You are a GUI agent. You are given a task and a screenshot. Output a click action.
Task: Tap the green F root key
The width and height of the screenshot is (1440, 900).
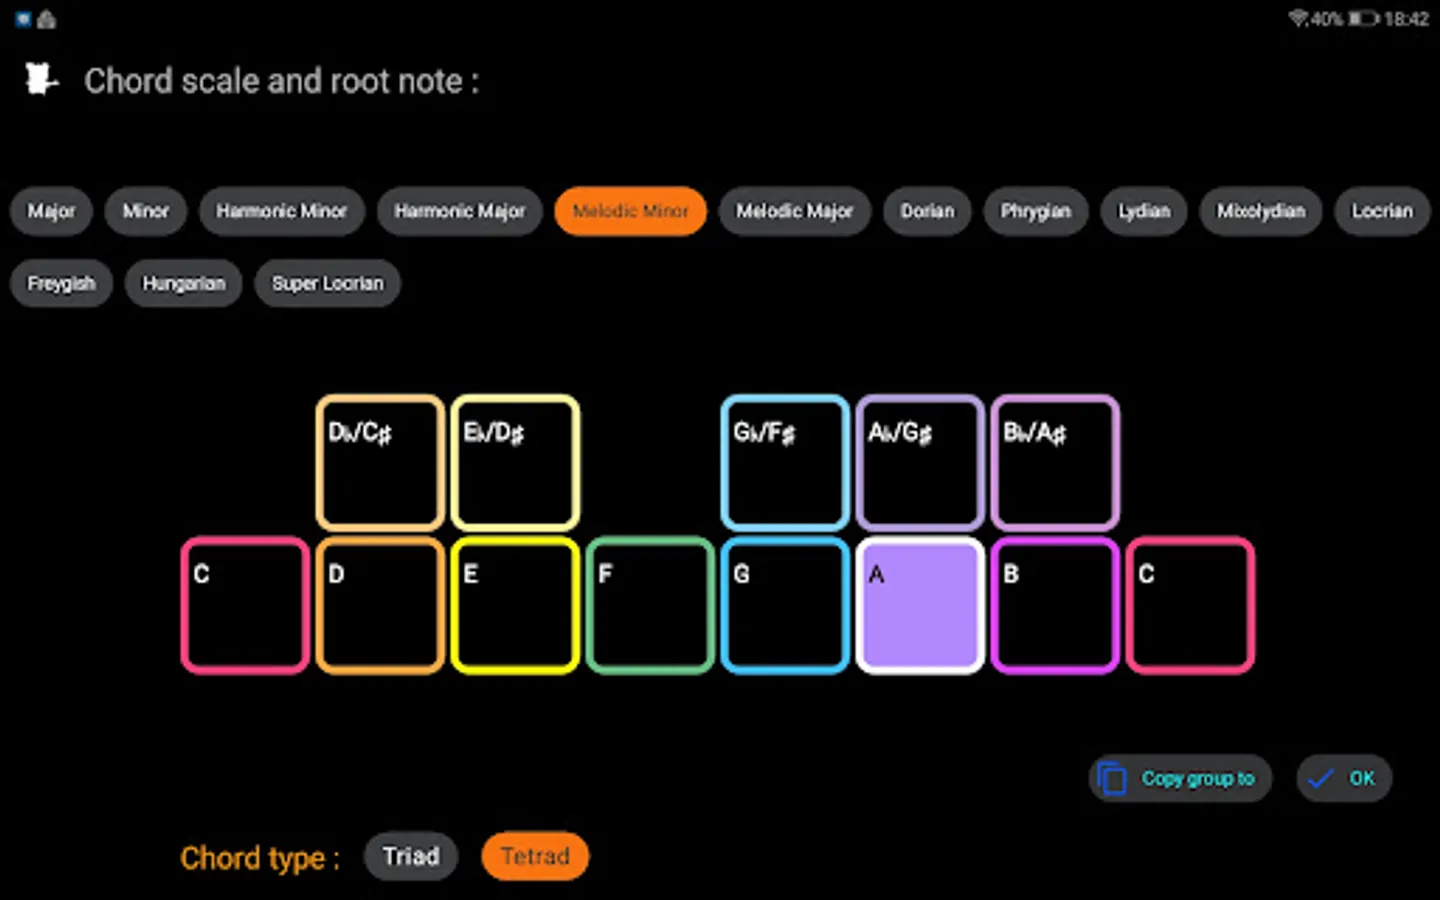[x=650, y=605]
